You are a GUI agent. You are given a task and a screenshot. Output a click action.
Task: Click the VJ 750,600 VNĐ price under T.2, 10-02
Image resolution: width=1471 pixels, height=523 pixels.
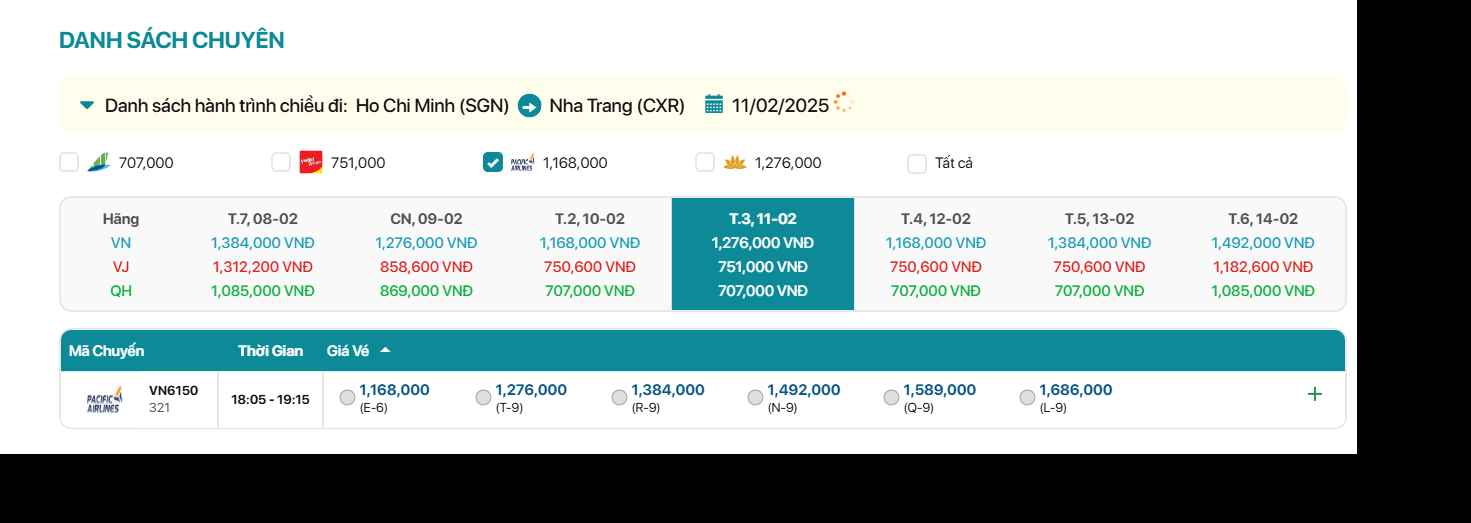590,267
